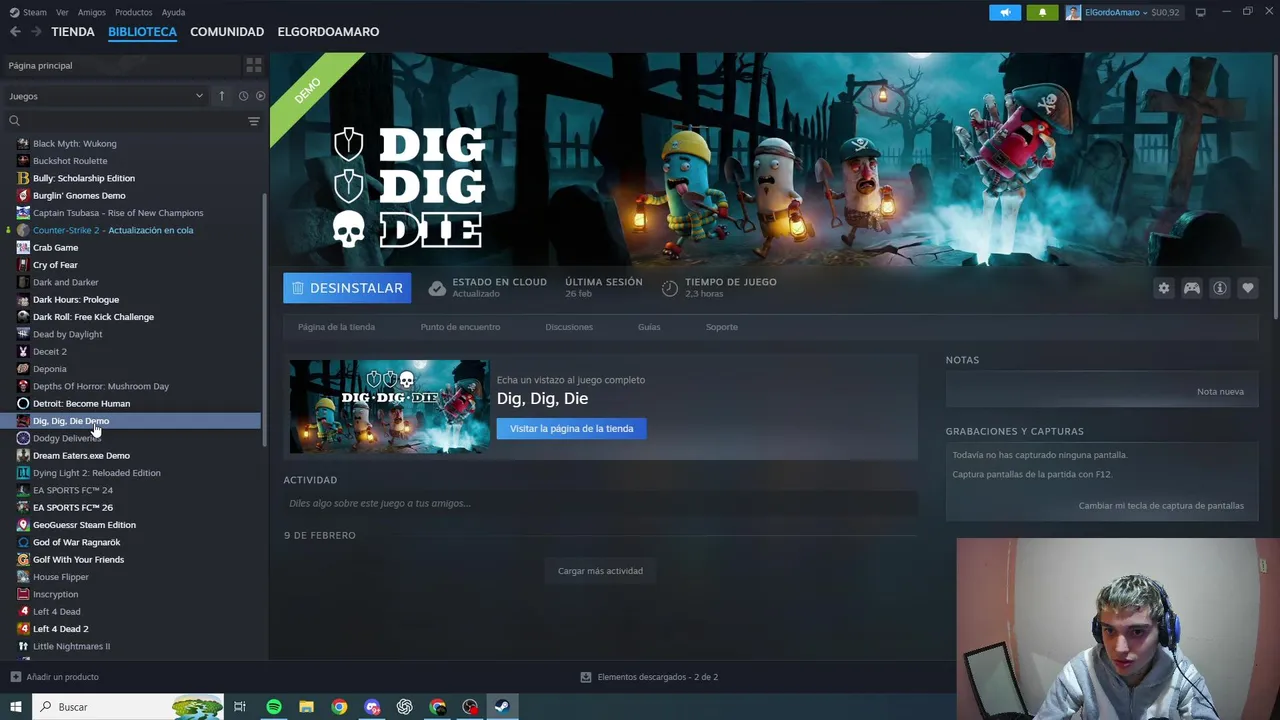Image resolution: width=1280 pixels, height=720 pixels.
Task: Open the green notifications bell
Action: pyautogui.click(x=1042, y=12)
